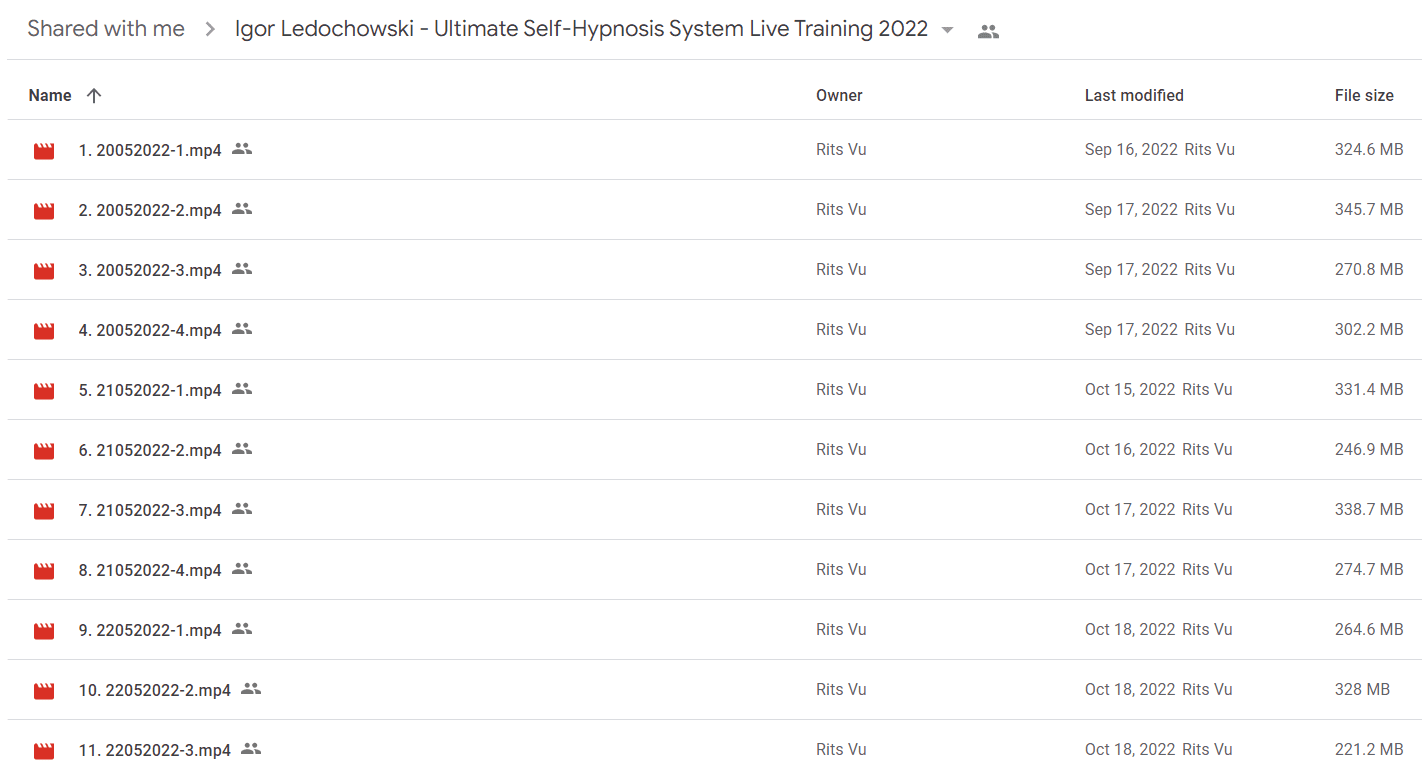Click the video icon for 3. 20052022-3.mp4
This screenshot has width=1422, height=774.
click(x=44, y=271)
